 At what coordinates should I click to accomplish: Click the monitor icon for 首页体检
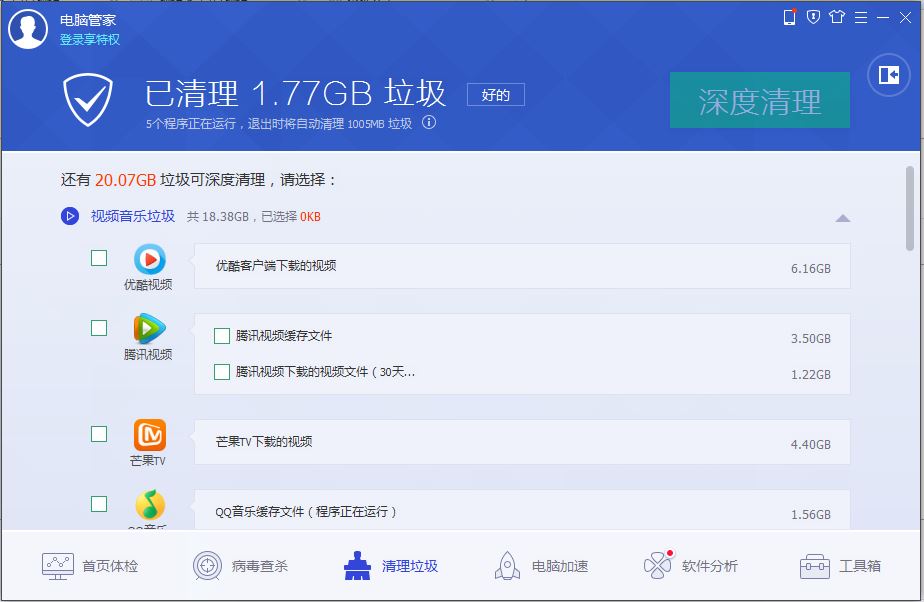click(x=58, y=566)
